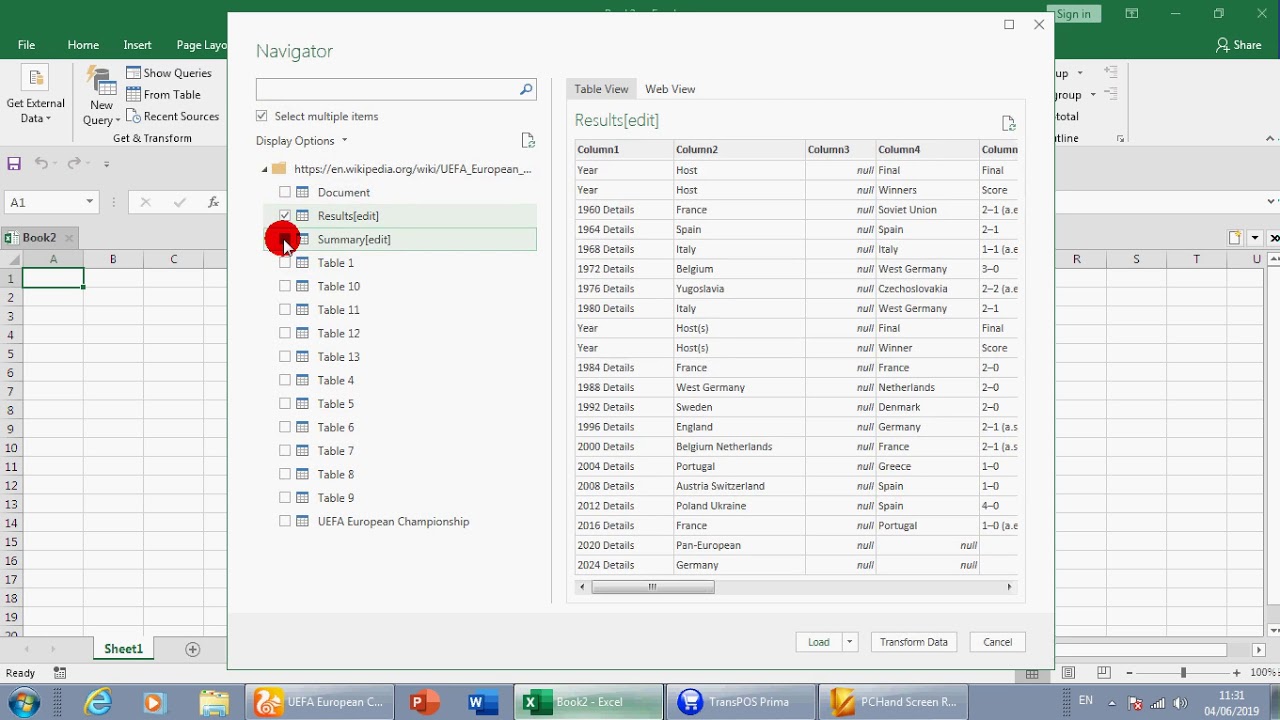Open Word from taskbar
Screen dimensions: 1280x720
(x=481, y=702)
